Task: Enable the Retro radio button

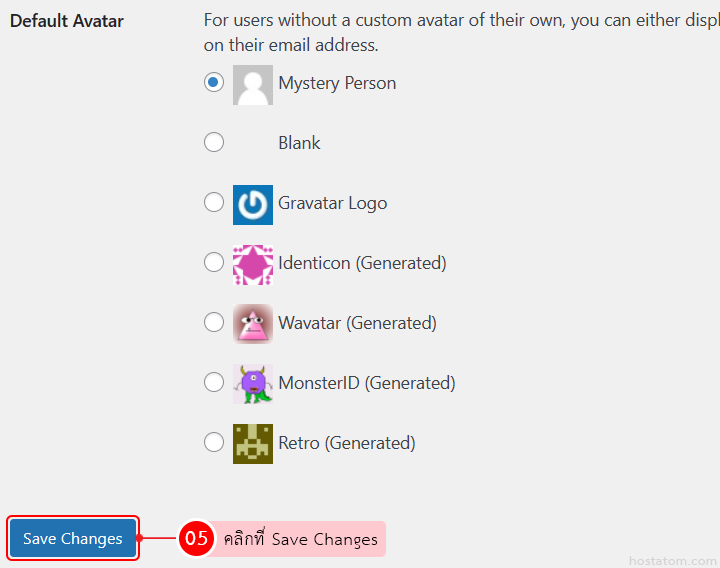Action: click(x=214, y=443)
